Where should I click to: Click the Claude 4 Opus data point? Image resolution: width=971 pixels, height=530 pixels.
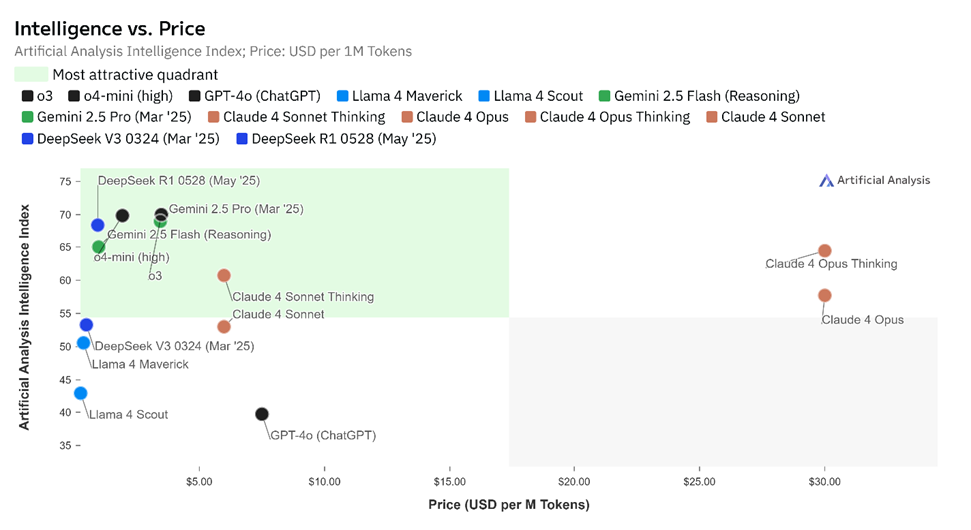tap(824, 295)
